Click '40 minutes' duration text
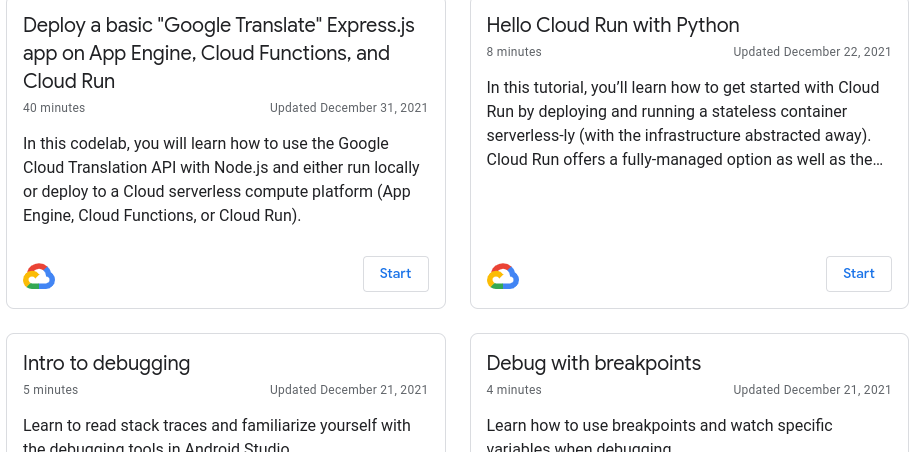The image size is (920, 452). click(54, 108)
